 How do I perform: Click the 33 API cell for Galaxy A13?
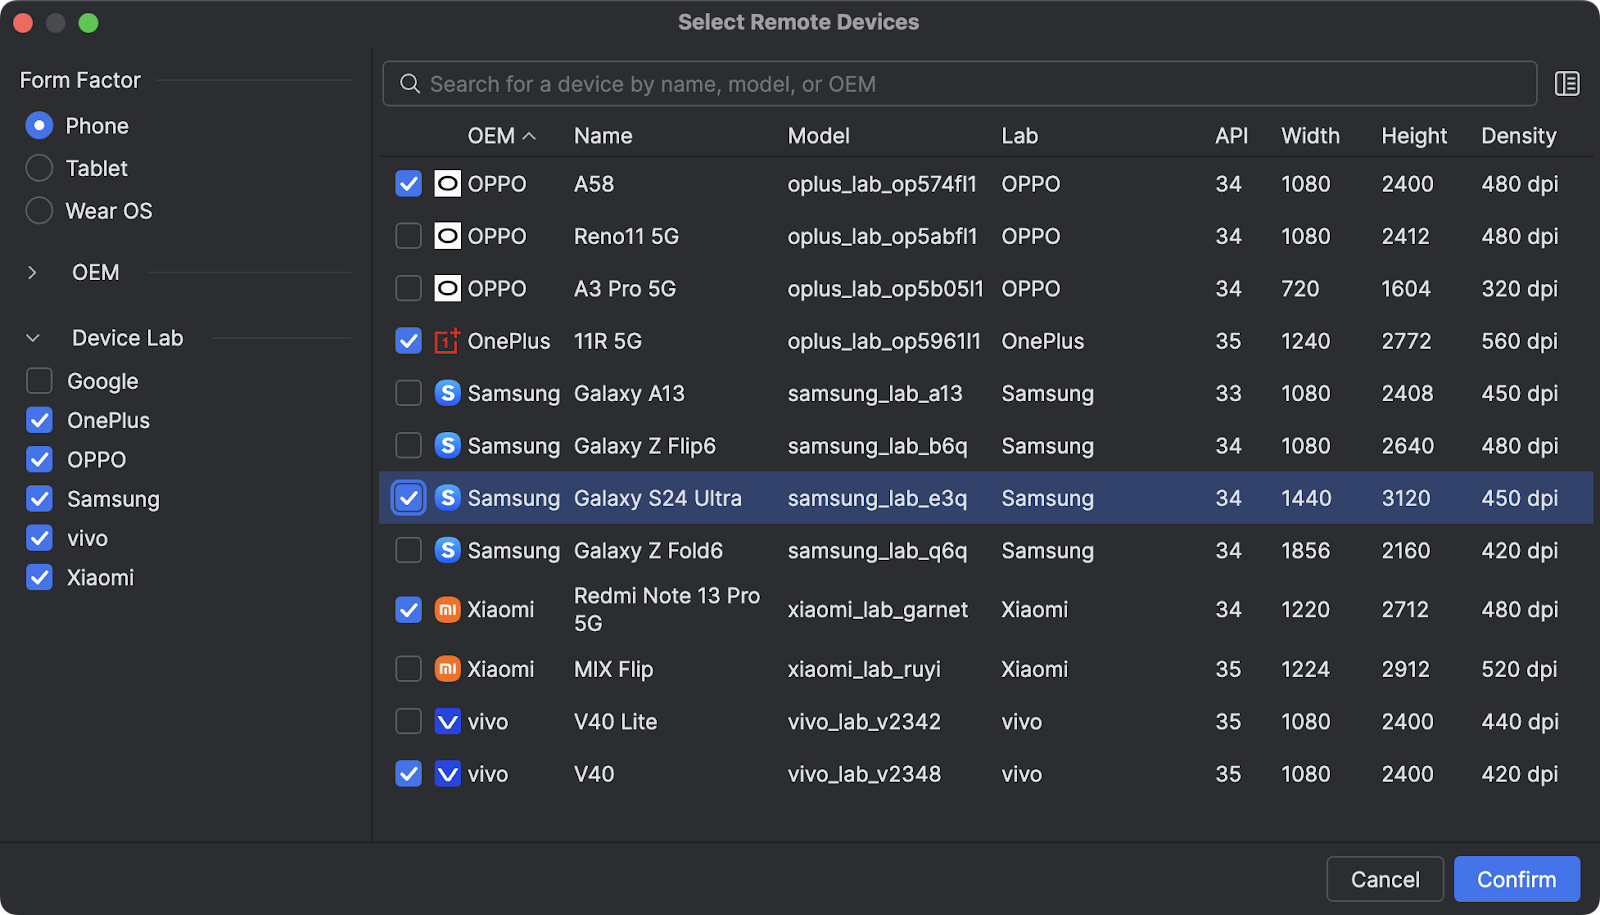pos(1228,393)
